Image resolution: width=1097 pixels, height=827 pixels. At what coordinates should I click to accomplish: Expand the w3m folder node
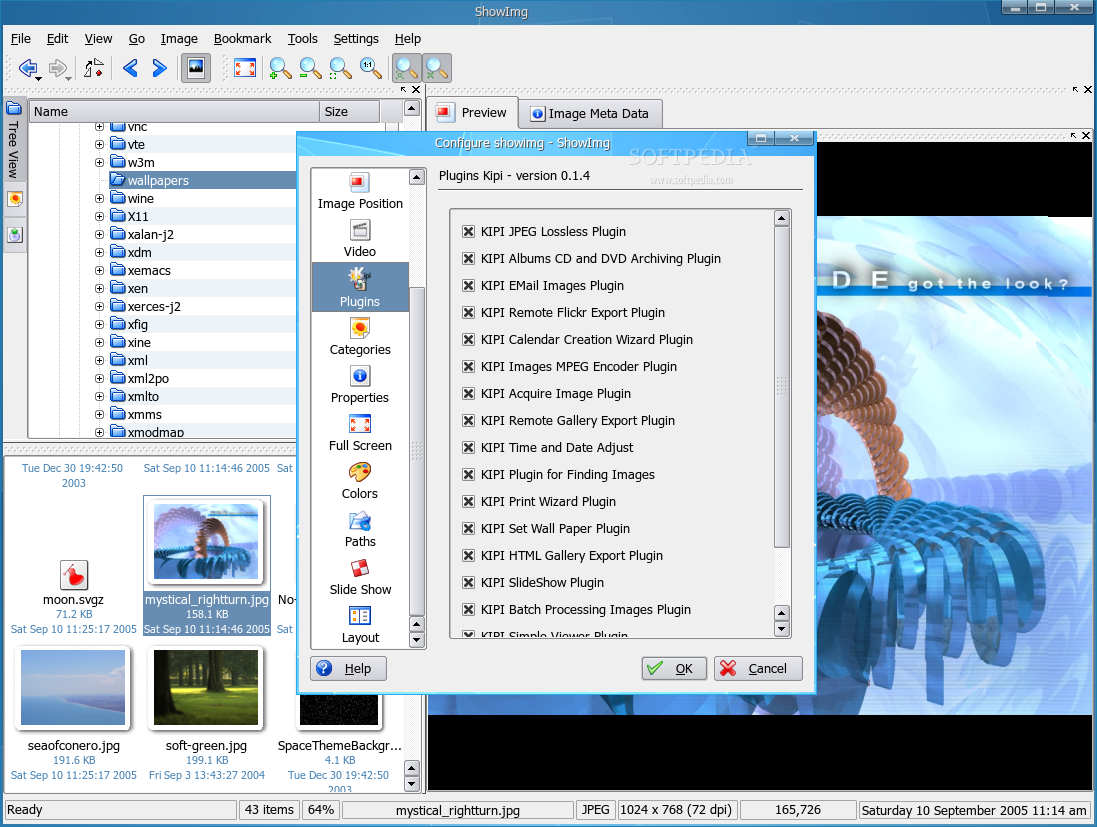99,162
